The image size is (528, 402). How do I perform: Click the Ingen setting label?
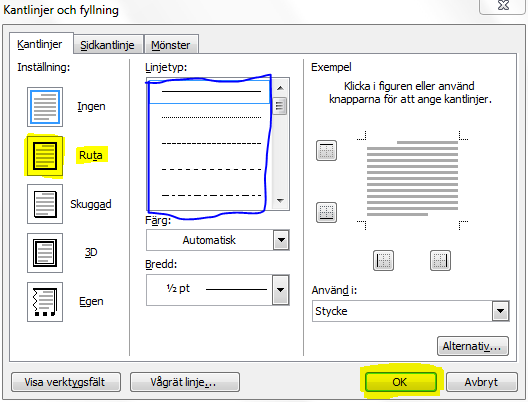[91, 106]
